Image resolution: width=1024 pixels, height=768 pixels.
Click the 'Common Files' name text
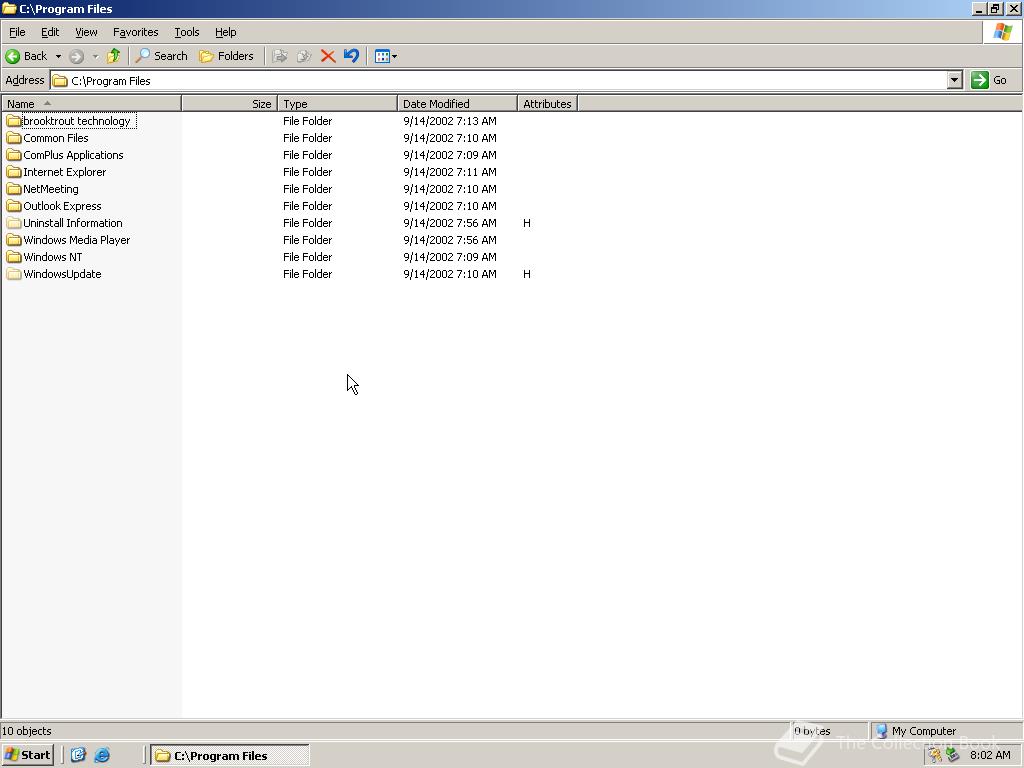(x=56, y=138)
